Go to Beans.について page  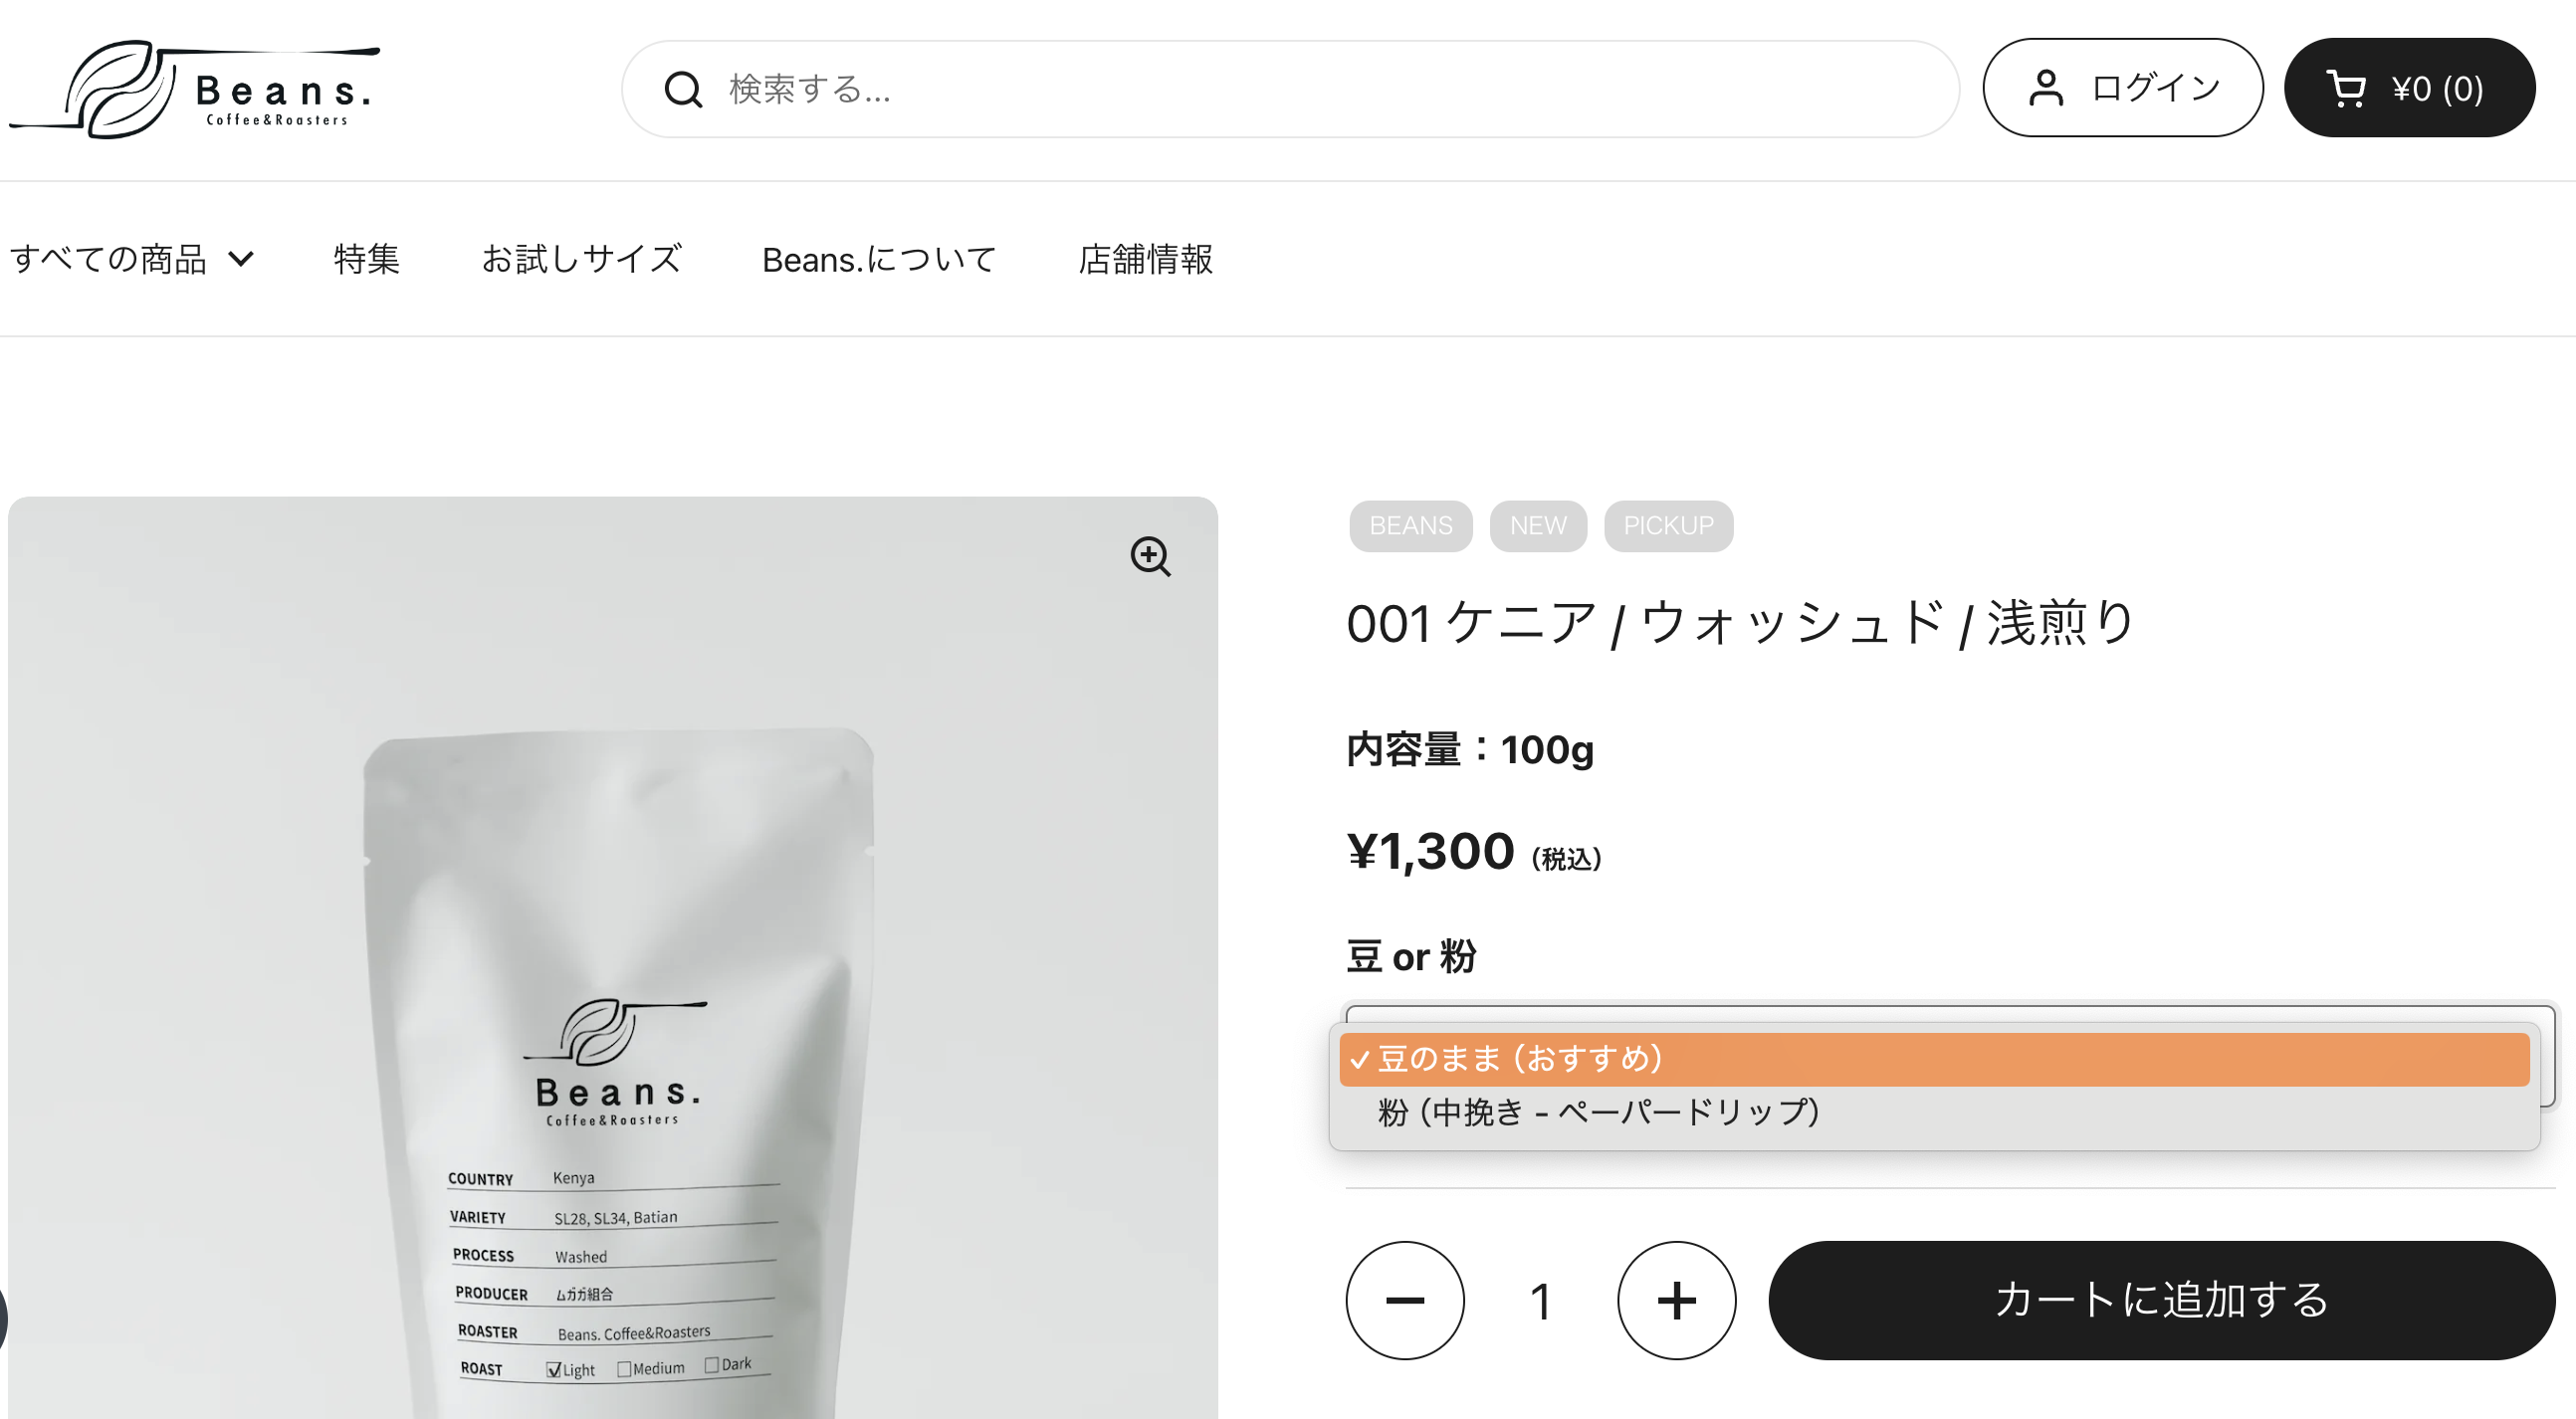click(879, 259)
